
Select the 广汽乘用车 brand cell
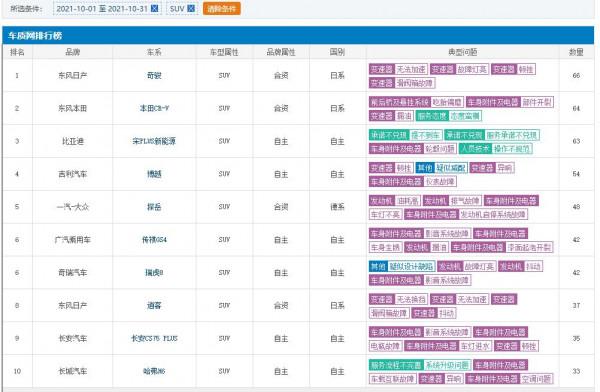[x=73, y=240]
